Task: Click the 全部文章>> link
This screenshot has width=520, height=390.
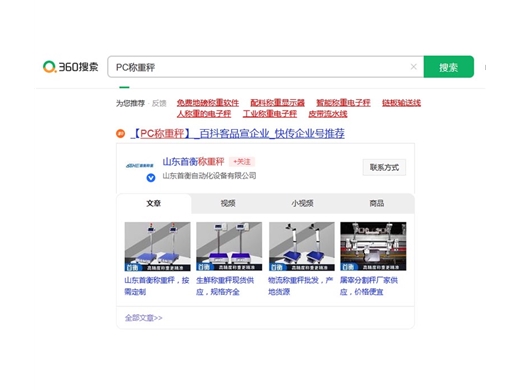Action: (144, 318)
